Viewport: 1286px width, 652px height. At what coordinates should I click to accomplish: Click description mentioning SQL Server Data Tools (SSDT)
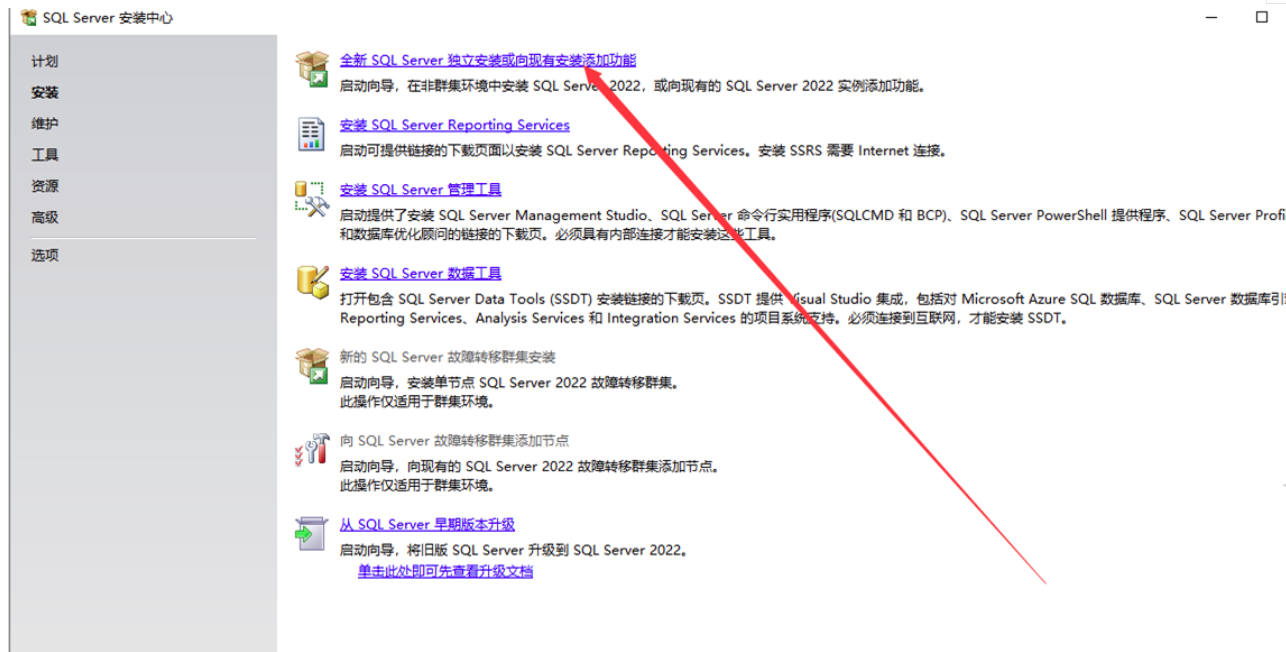(813, 308)
